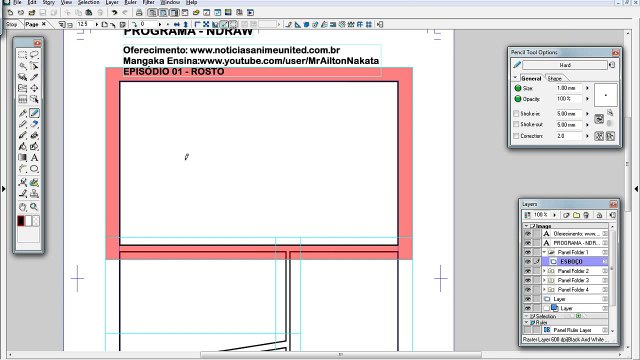Enable the Correction checkbox

[x=516, y=136]
